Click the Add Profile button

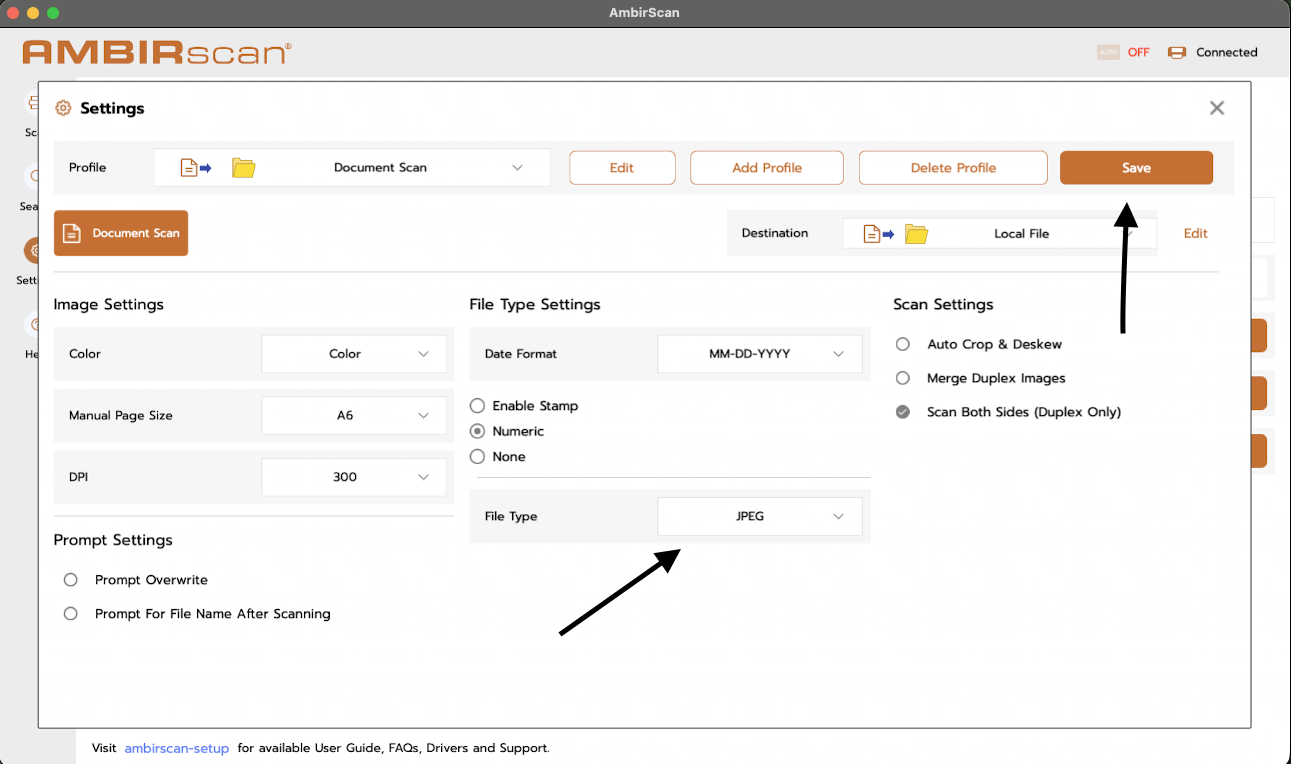coord(767,168)
